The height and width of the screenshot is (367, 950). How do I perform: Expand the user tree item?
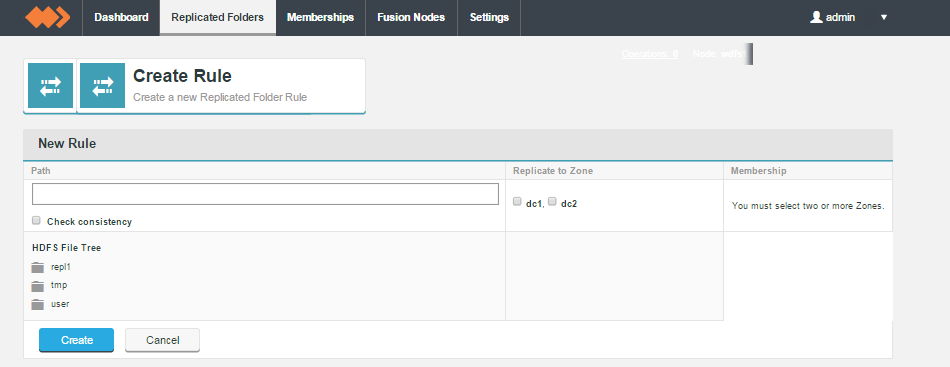[x=60, y=304]
